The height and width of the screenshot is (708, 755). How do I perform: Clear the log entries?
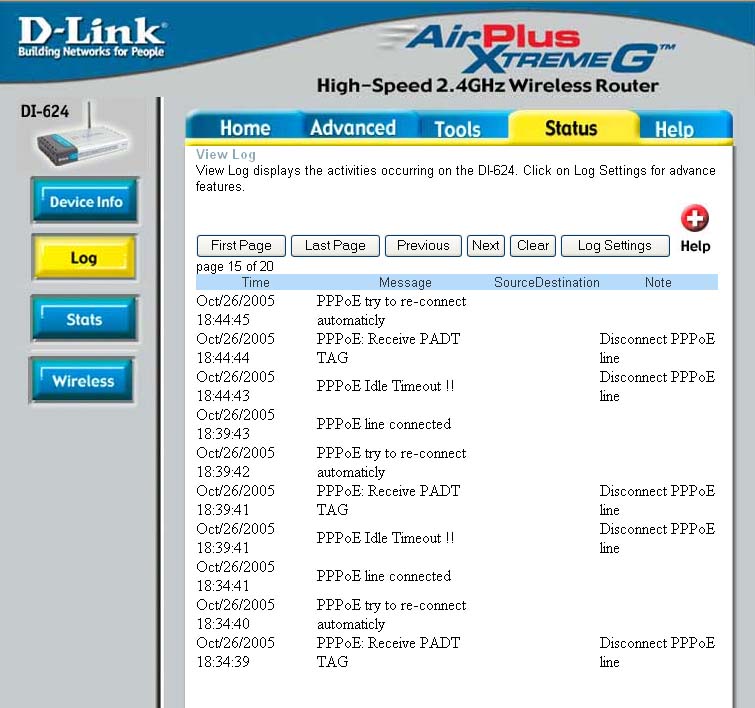533,246
